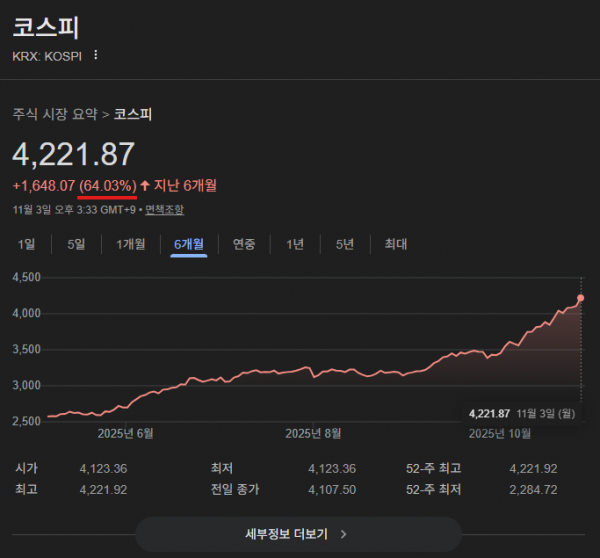Open the 주식 시장 요약 breadcrumb link
The image size is (600, 558).
click(56, 114)
